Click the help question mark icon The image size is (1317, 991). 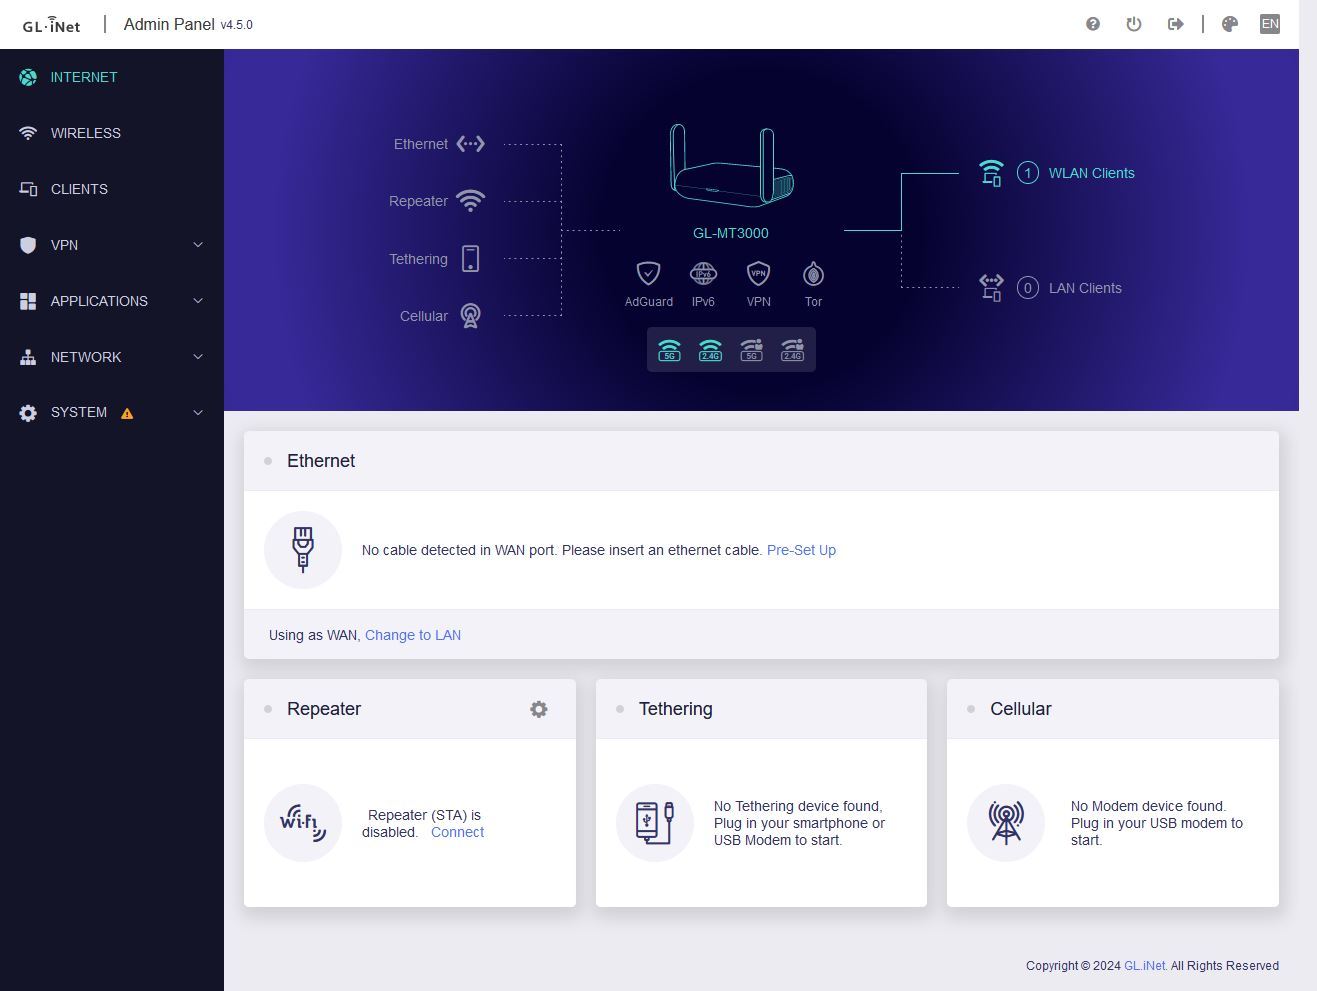[x=1093, y=24]
